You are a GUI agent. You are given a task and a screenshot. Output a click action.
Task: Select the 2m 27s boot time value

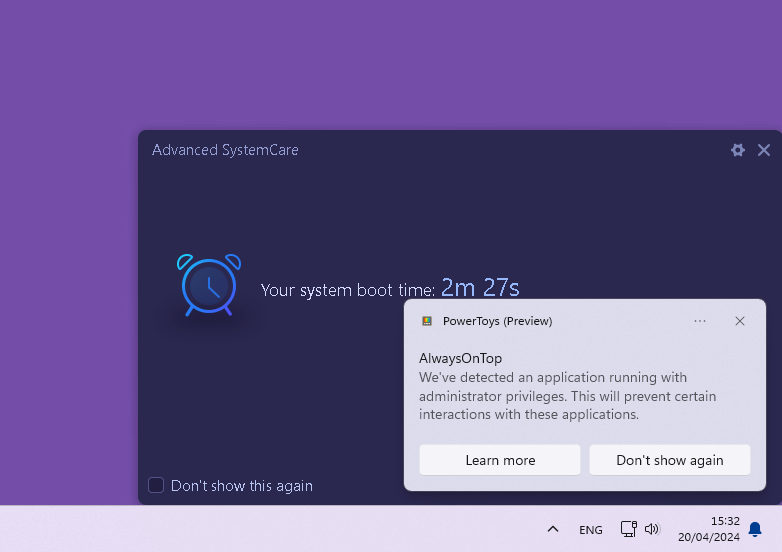[480, 288]
